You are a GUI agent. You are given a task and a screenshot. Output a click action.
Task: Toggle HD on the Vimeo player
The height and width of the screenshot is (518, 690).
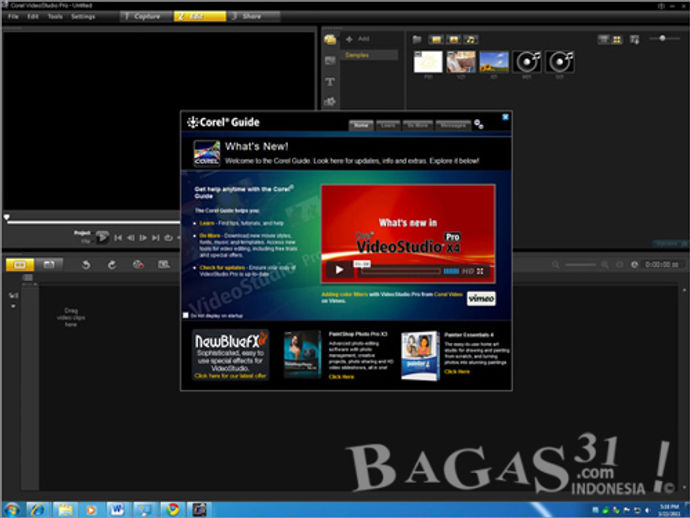pos(467,271)
